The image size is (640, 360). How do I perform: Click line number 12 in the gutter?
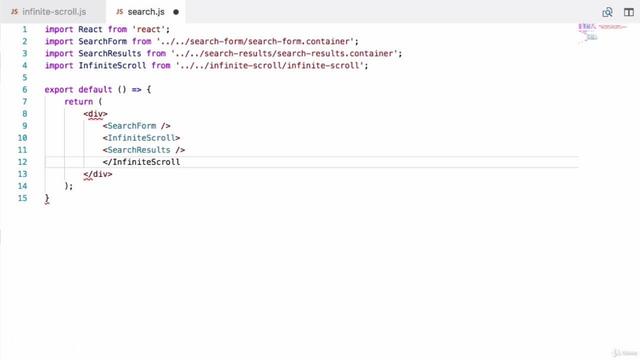click(x=22, y=162)
